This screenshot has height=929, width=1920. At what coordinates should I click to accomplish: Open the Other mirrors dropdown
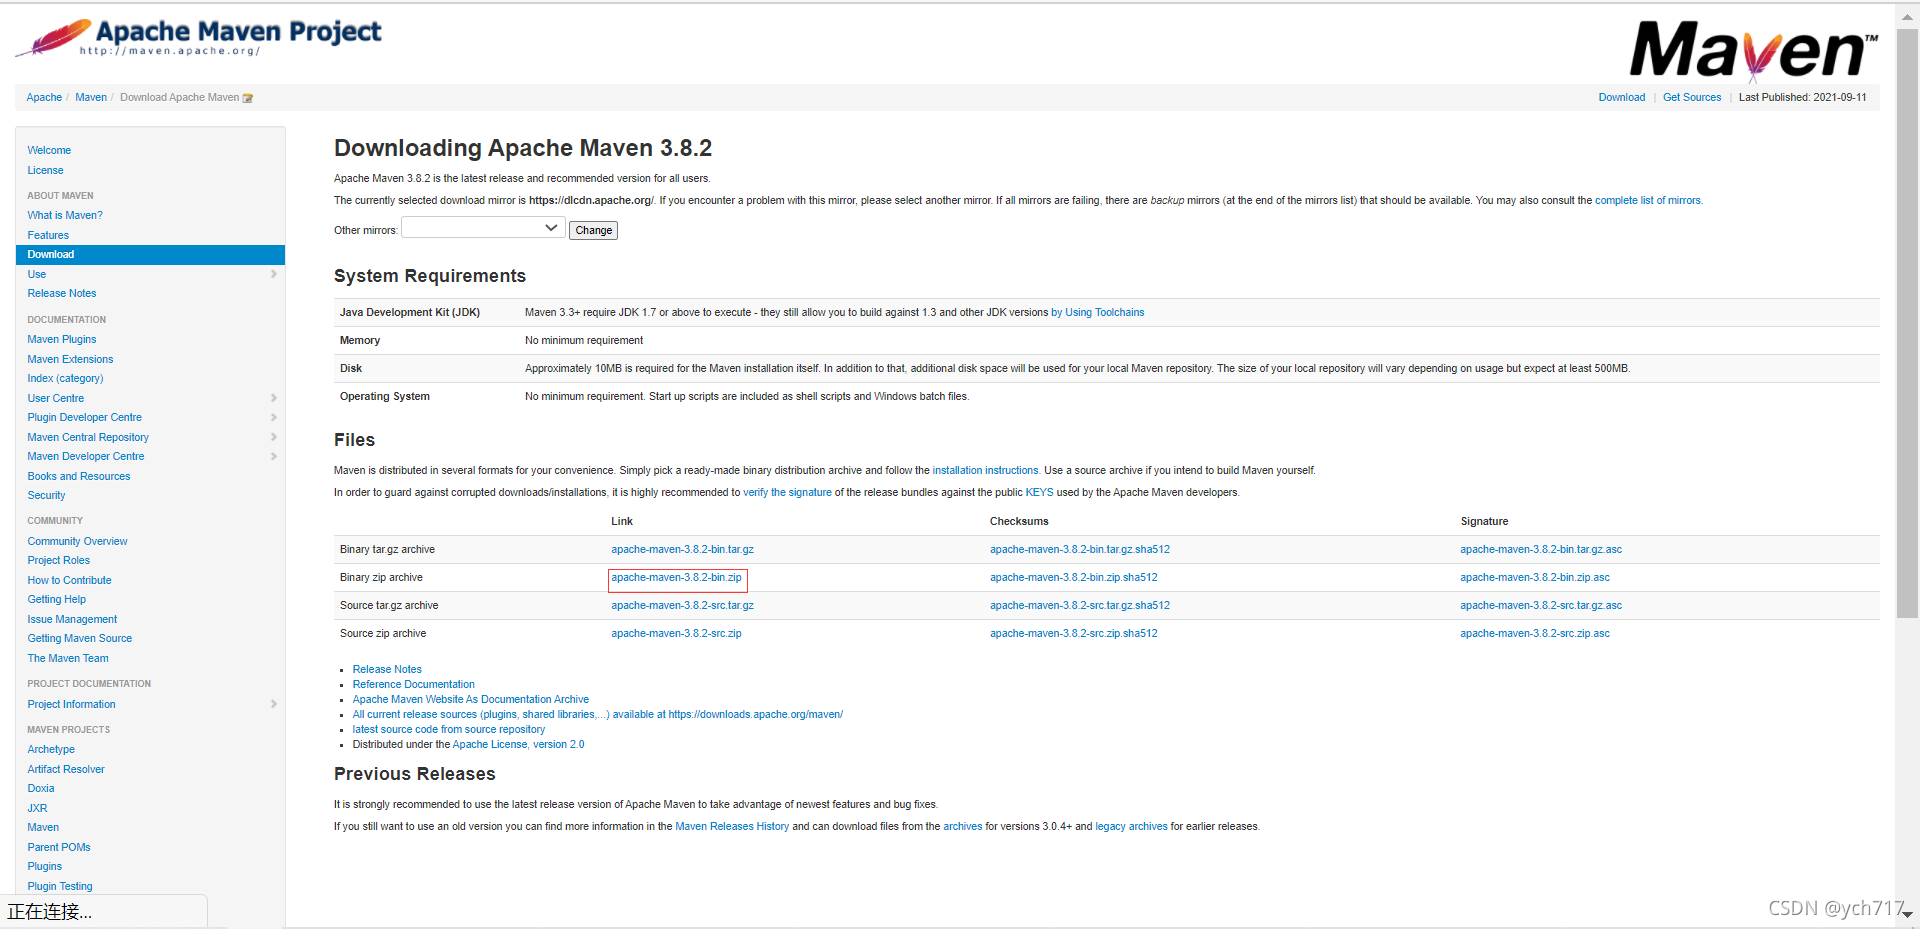click(483, 229)
